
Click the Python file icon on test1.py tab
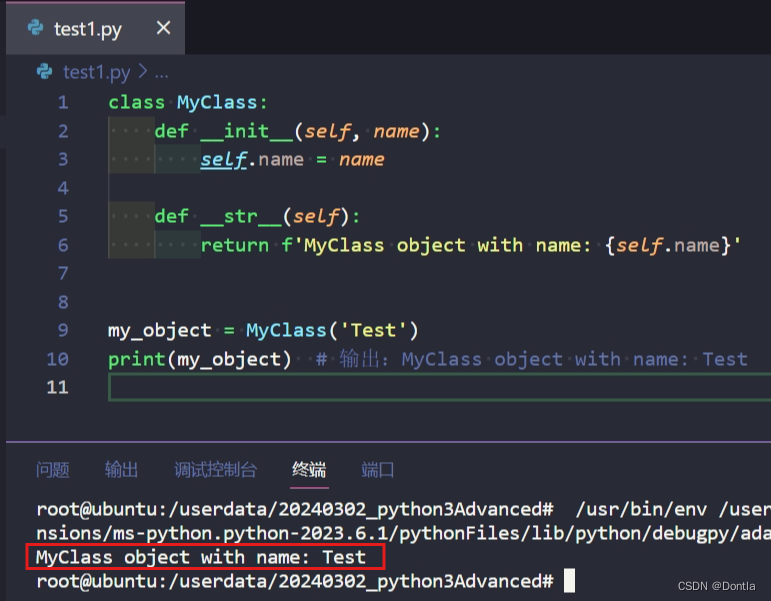(35, 28)
